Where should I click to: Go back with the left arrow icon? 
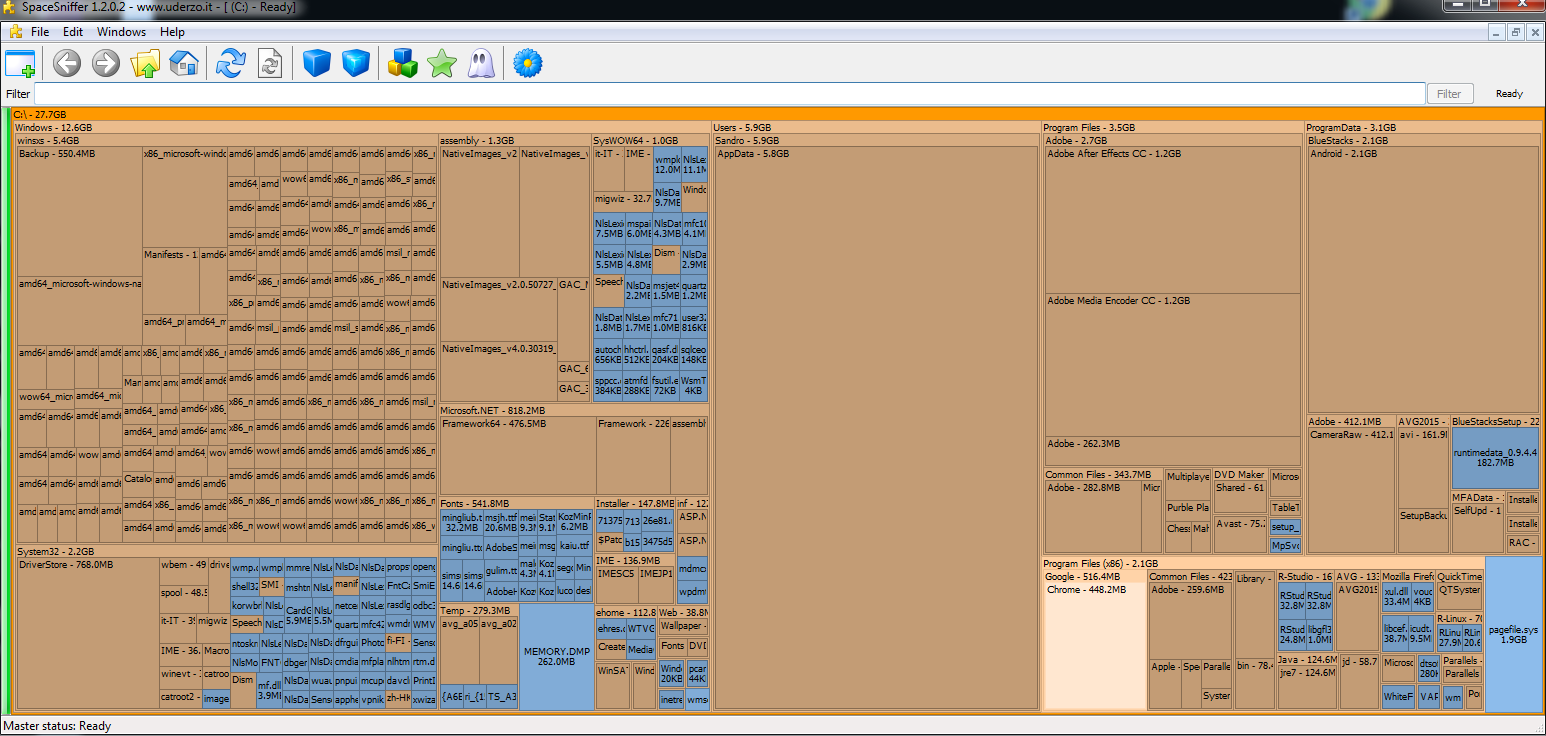67,64
